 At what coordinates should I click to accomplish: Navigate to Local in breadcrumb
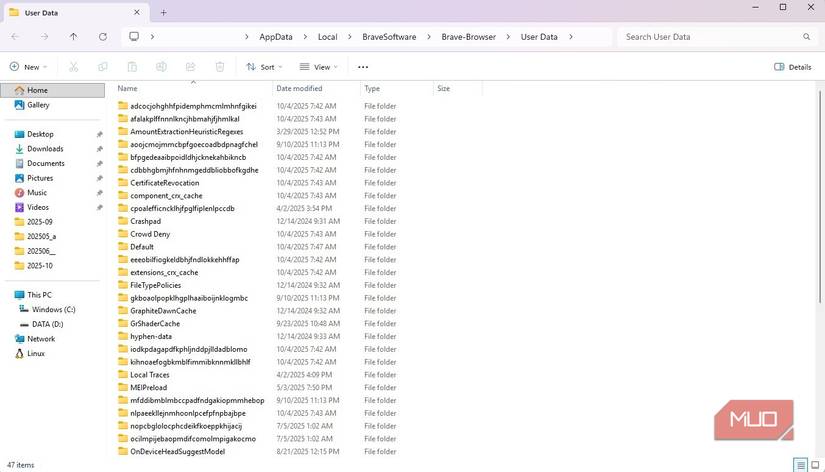327,37
